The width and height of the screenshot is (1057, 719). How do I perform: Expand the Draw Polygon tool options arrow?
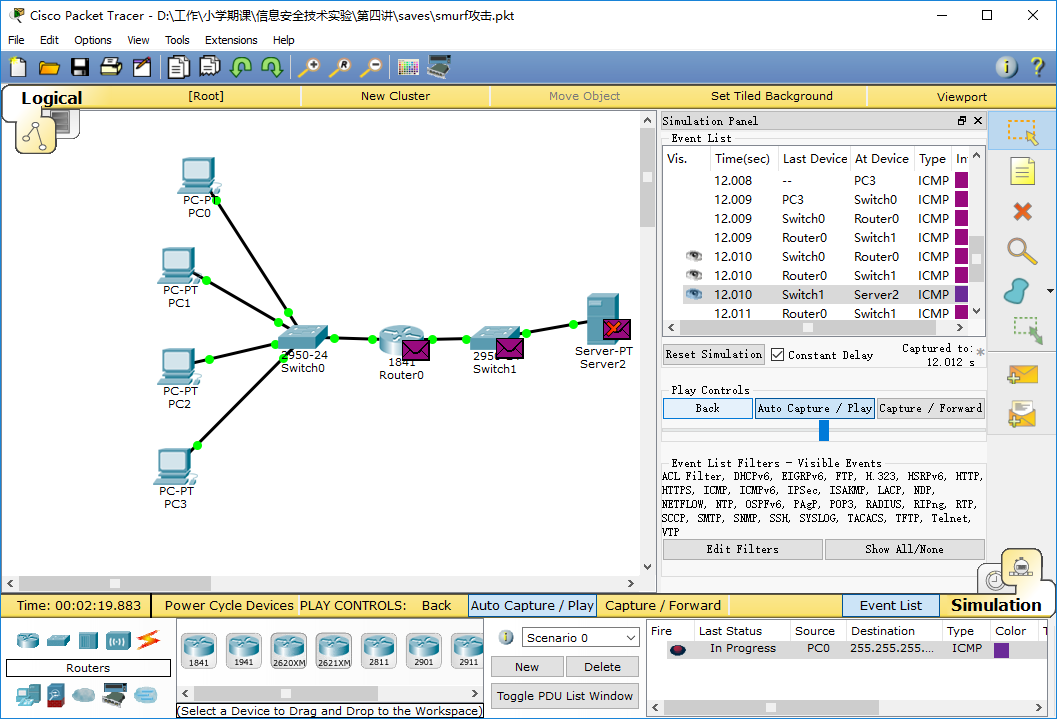click(1050, 291)
